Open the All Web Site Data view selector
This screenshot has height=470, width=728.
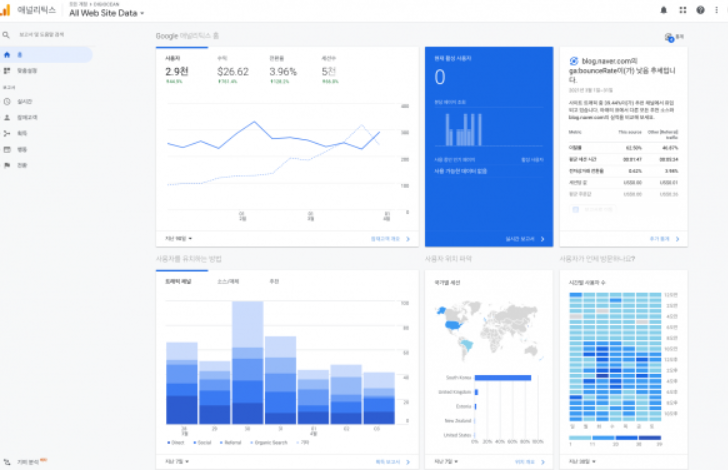[106, 13]
